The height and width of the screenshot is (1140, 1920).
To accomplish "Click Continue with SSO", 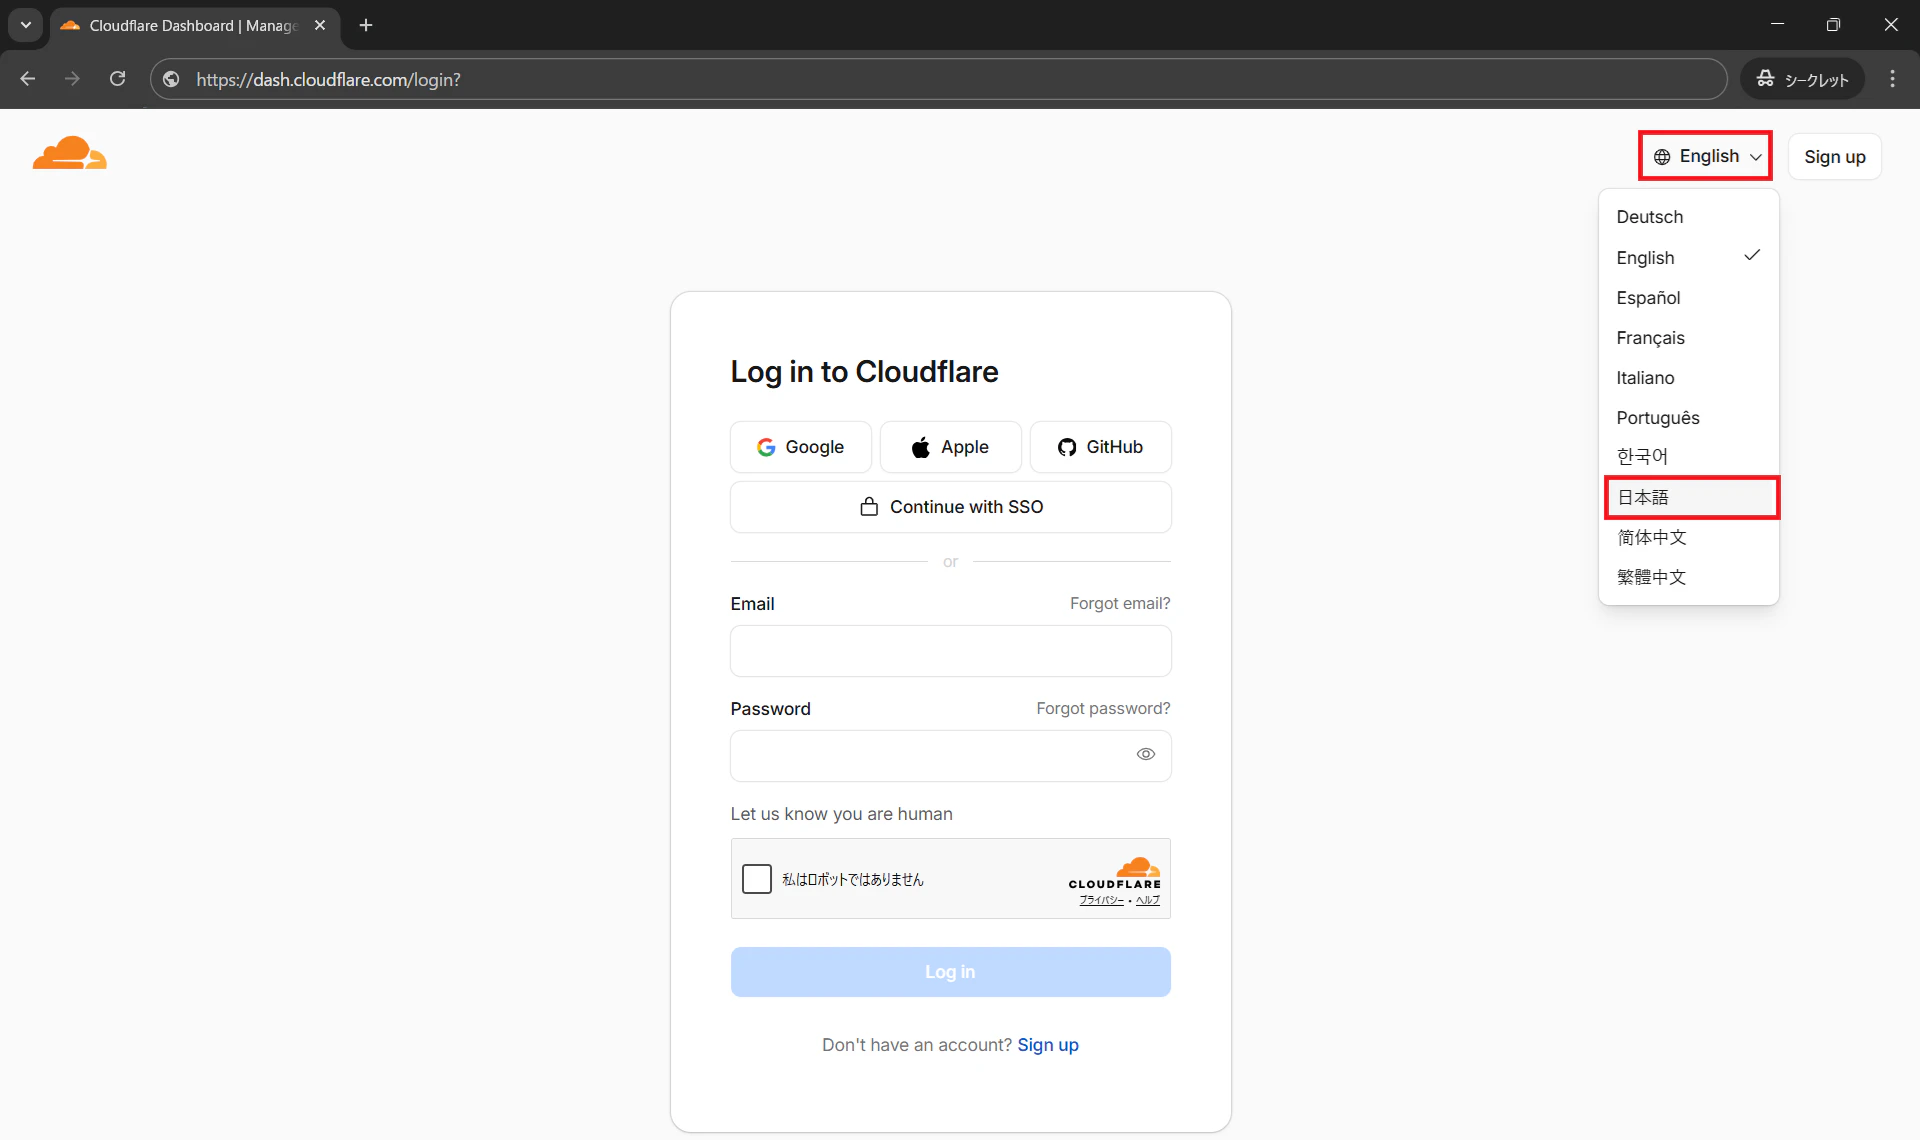I will [950, 507].
